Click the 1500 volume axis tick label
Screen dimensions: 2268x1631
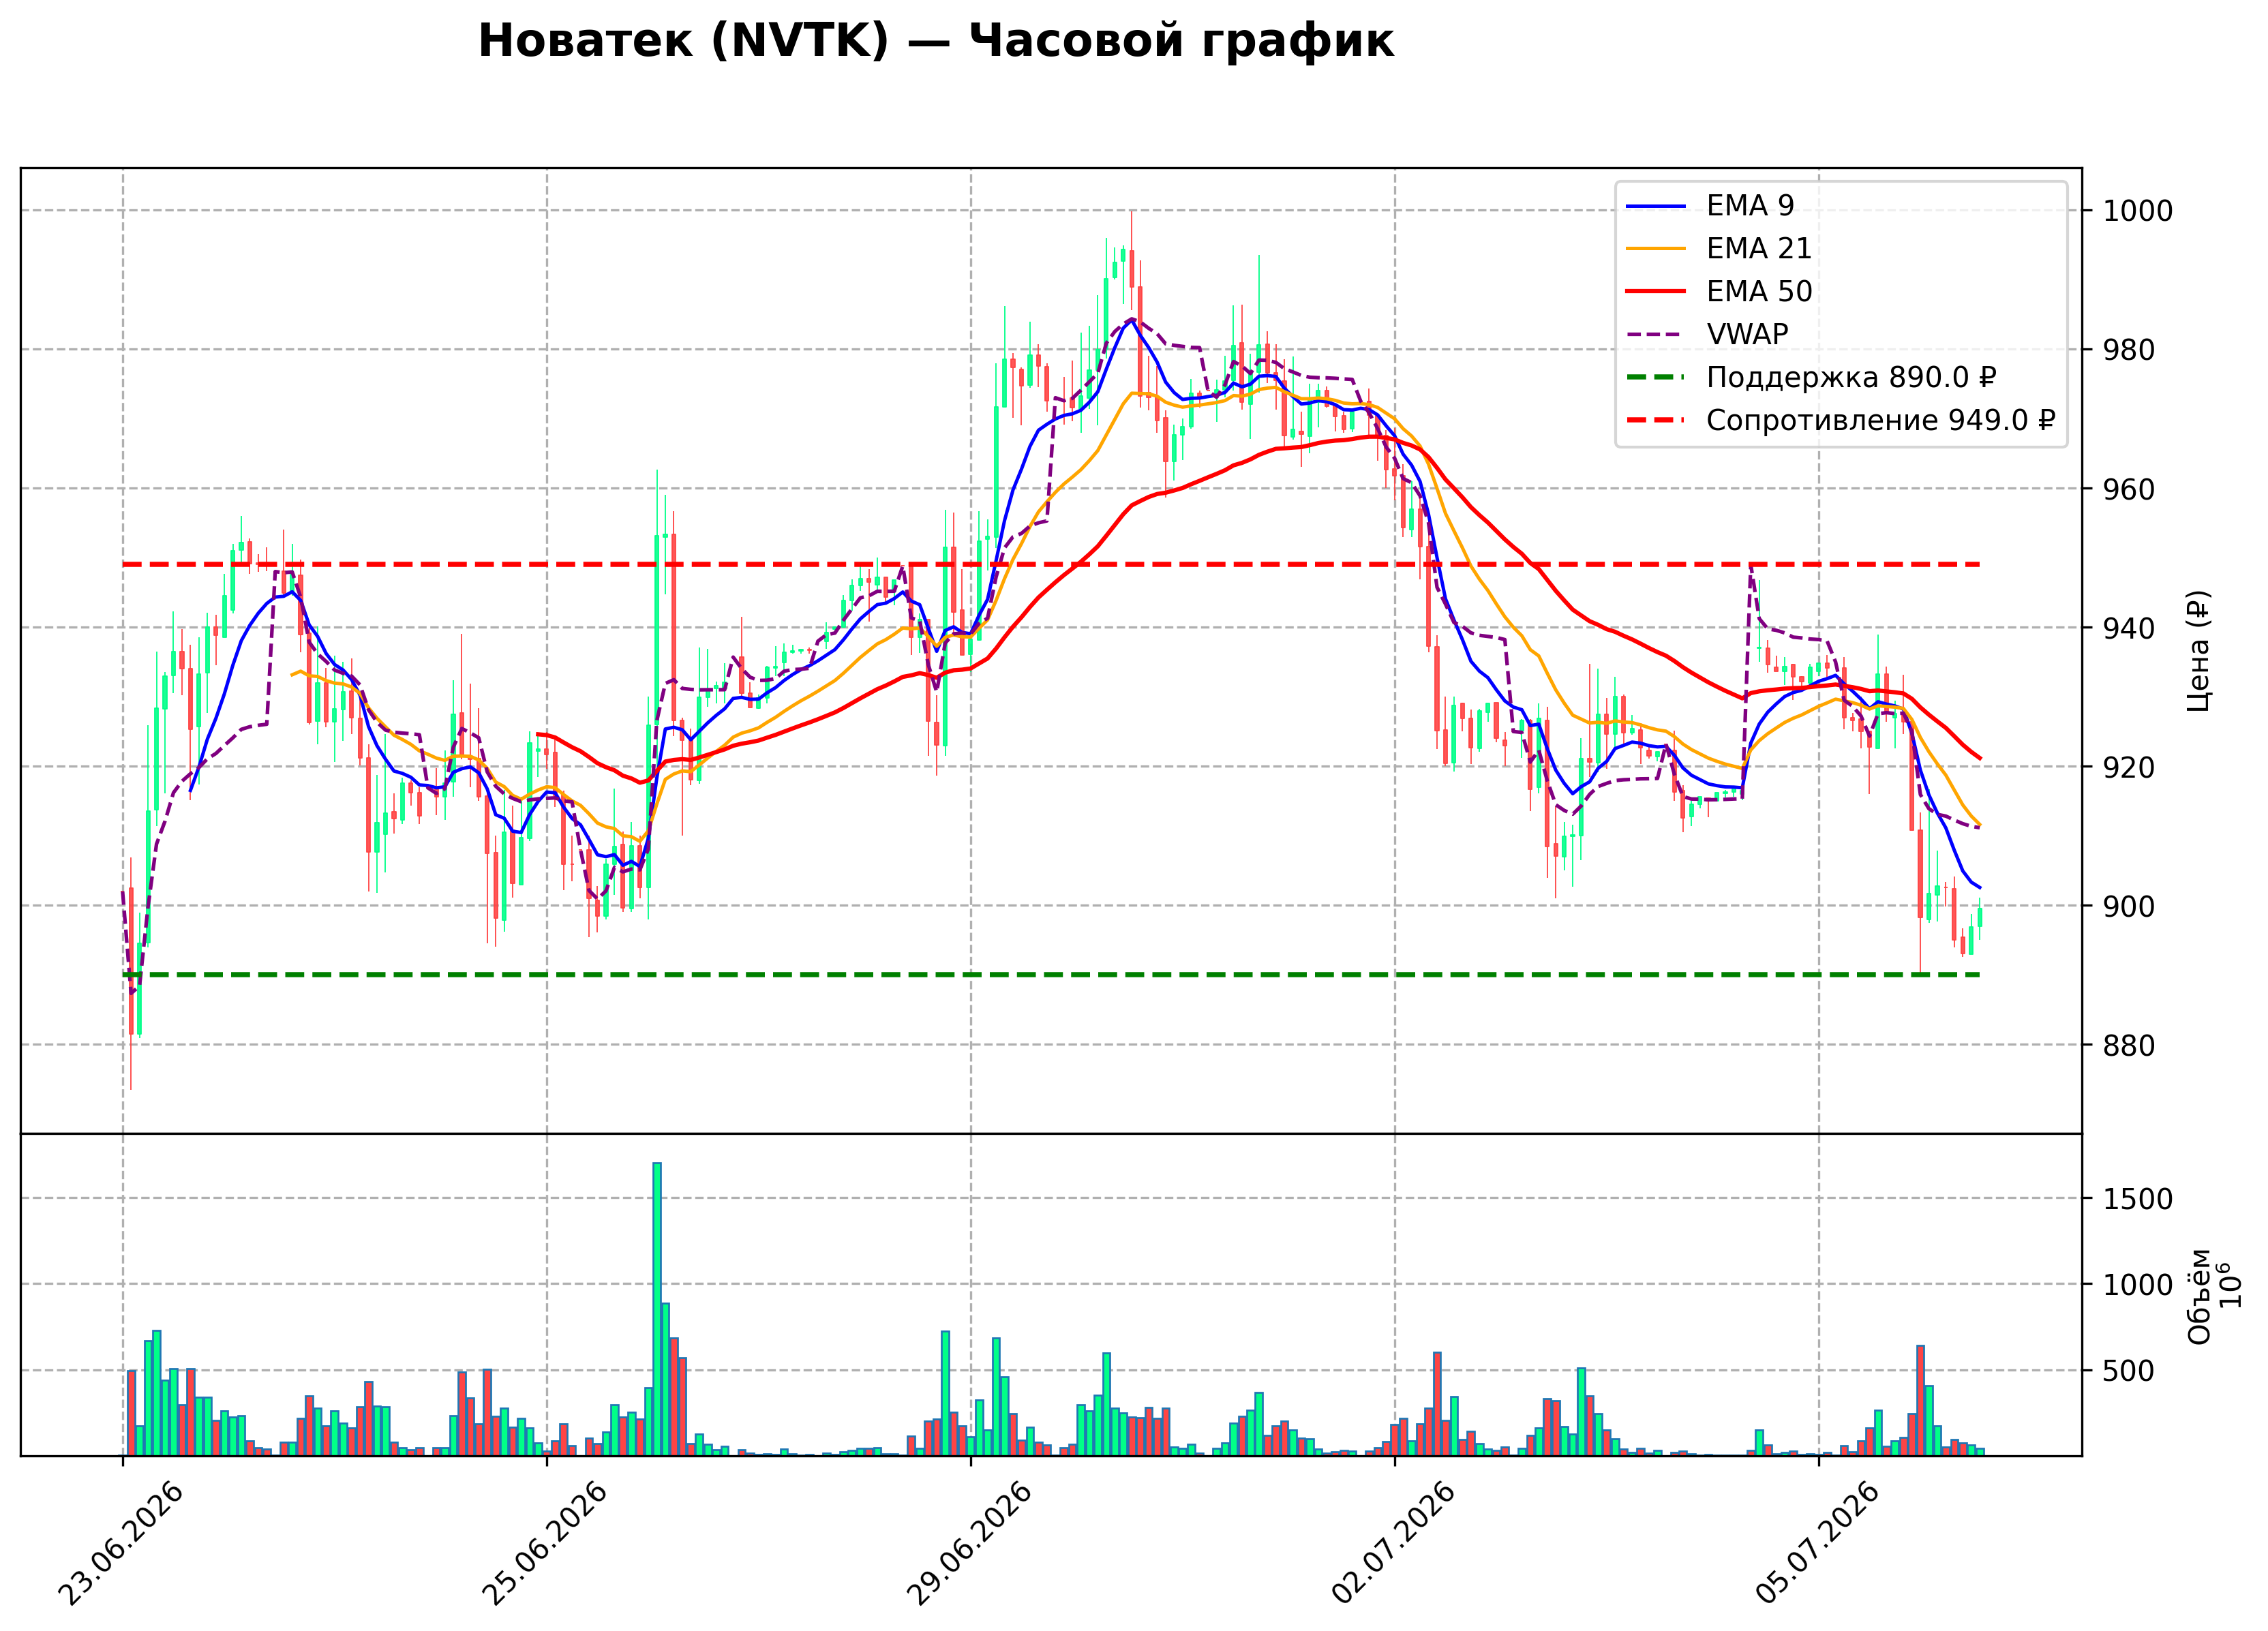[x=2138, y=1199]
